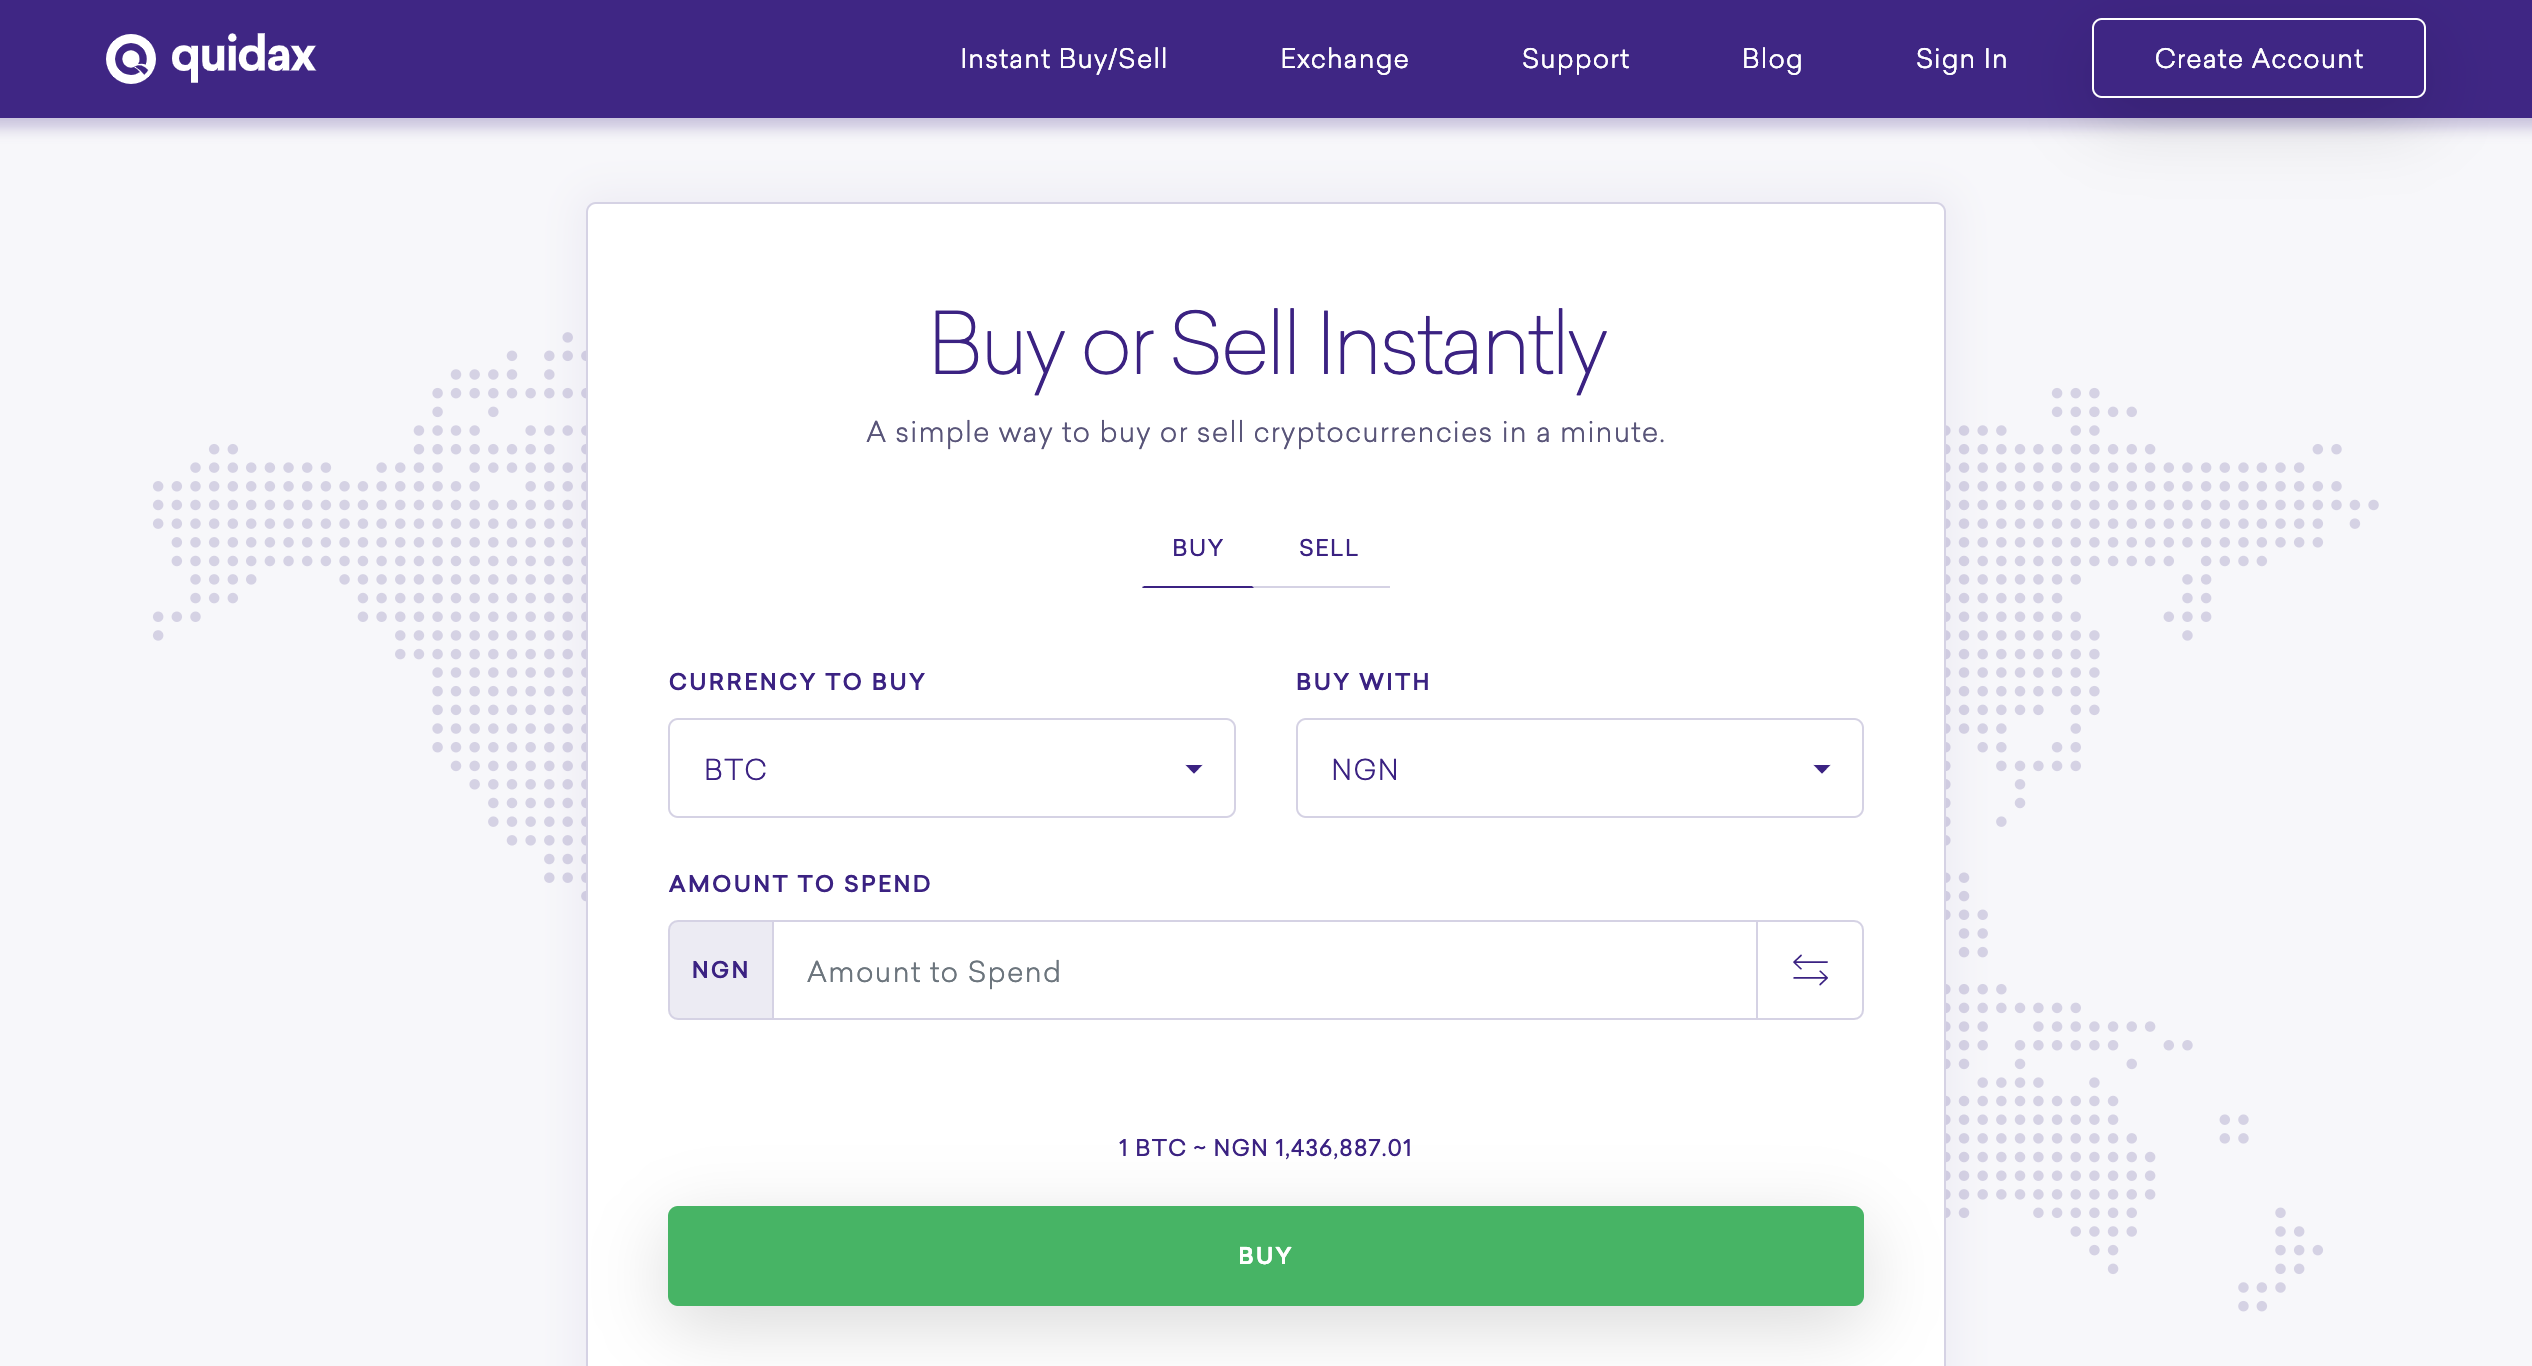Open the Support link
The image size is (2532, 1366).
(1575, 59)
